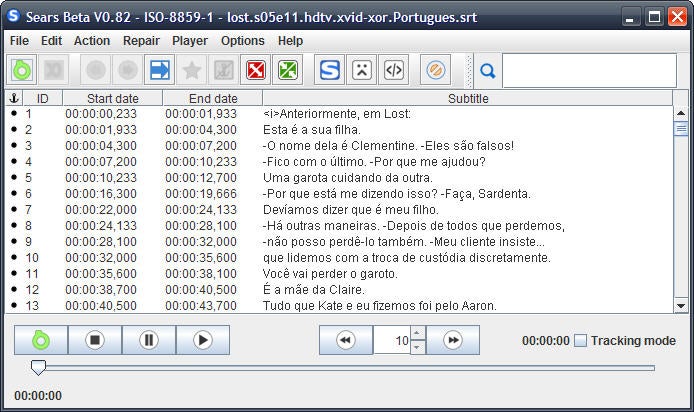Select row 'Você vai perder o garoto.'

click(330, 273)
